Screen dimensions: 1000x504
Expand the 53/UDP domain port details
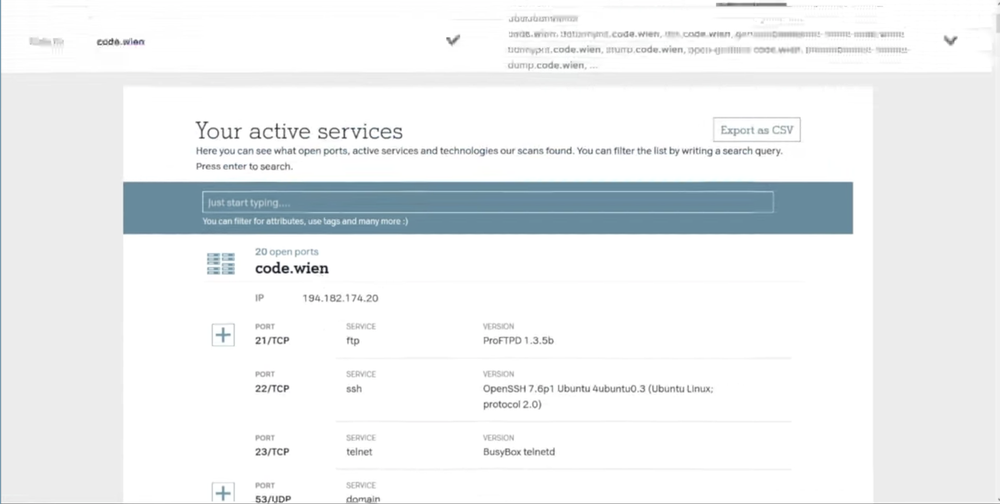(x=223, y=493)
